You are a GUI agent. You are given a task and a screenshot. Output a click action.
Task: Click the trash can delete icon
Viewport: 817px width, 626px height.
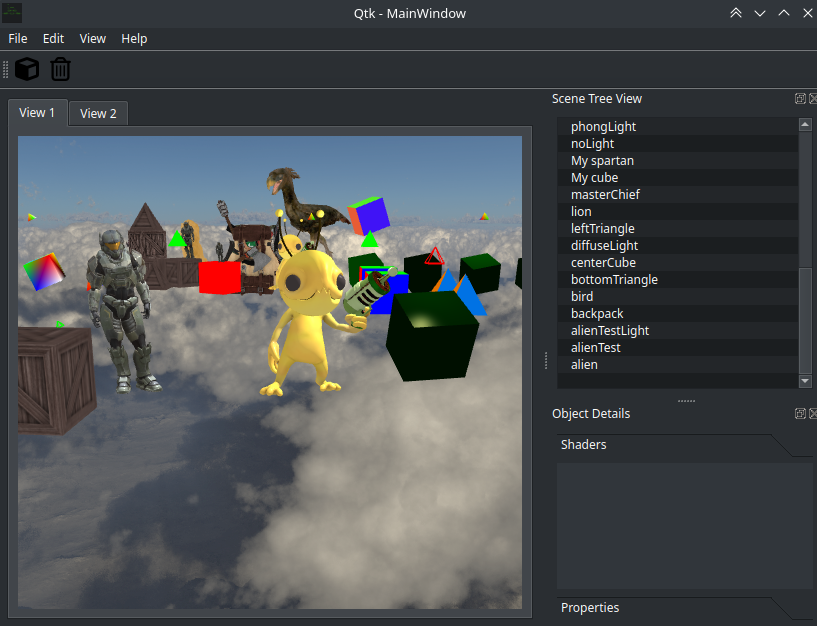point(60,69)
